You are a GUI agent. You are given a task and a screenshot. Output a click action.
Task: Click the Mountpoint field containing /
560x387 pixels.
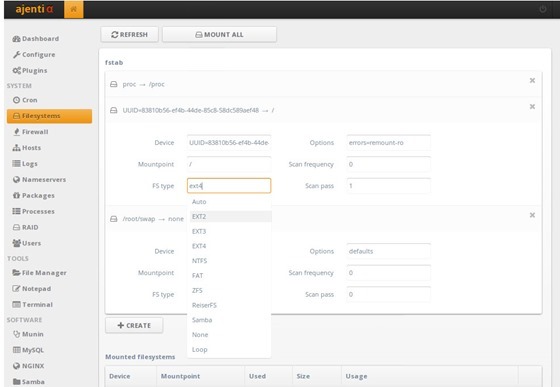pos(229,164)
